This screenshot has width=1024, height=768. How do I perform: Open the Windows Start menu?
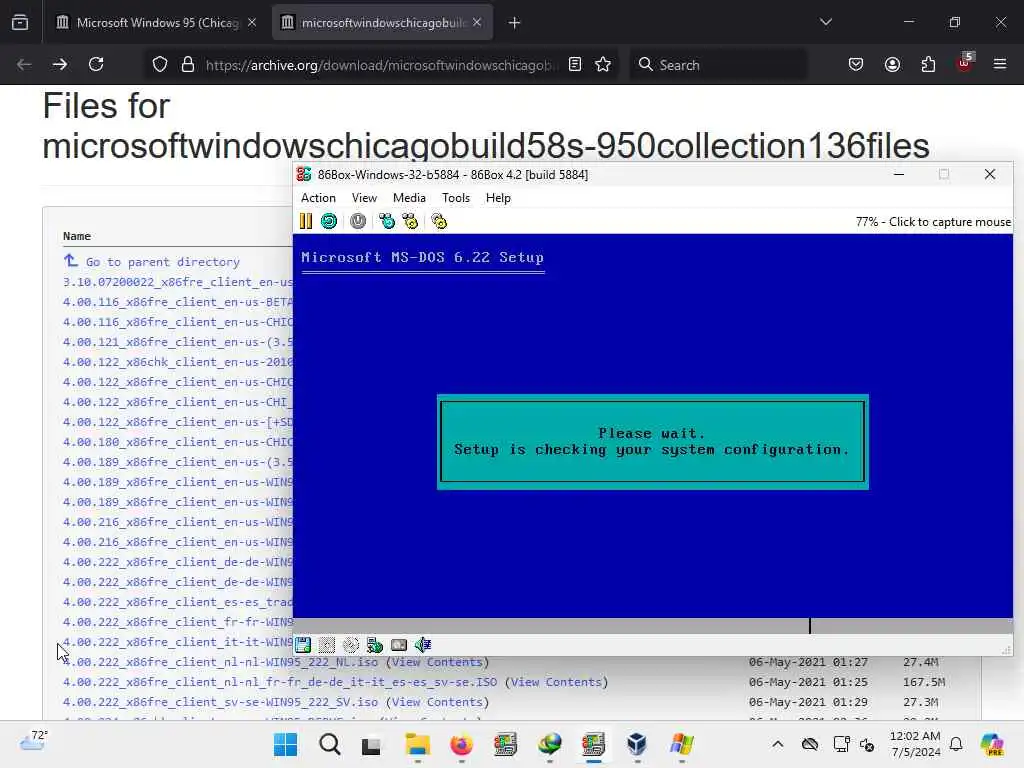tap(285, 744)
